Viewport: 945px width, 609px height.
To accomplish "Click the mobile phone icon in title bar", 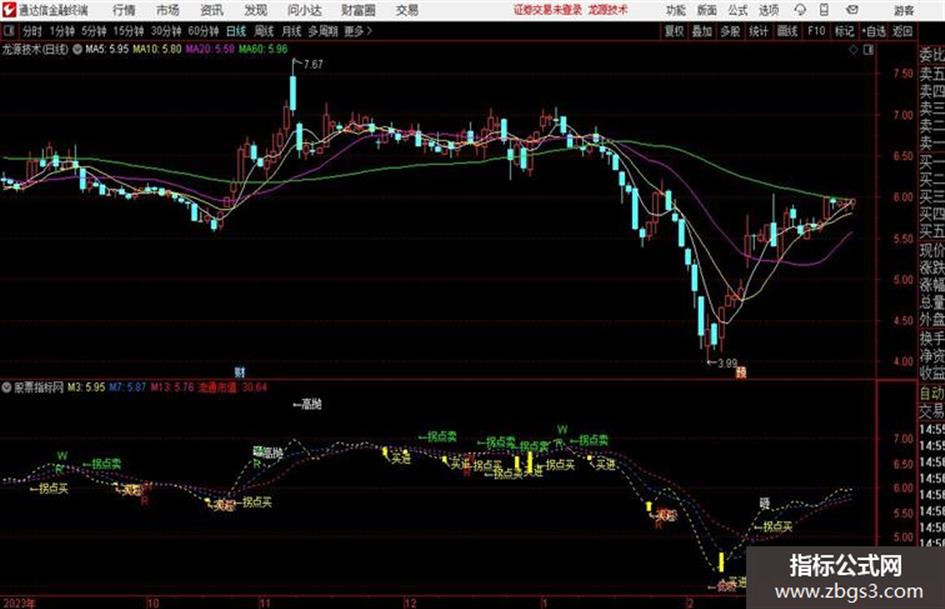I will click(824, 10).
